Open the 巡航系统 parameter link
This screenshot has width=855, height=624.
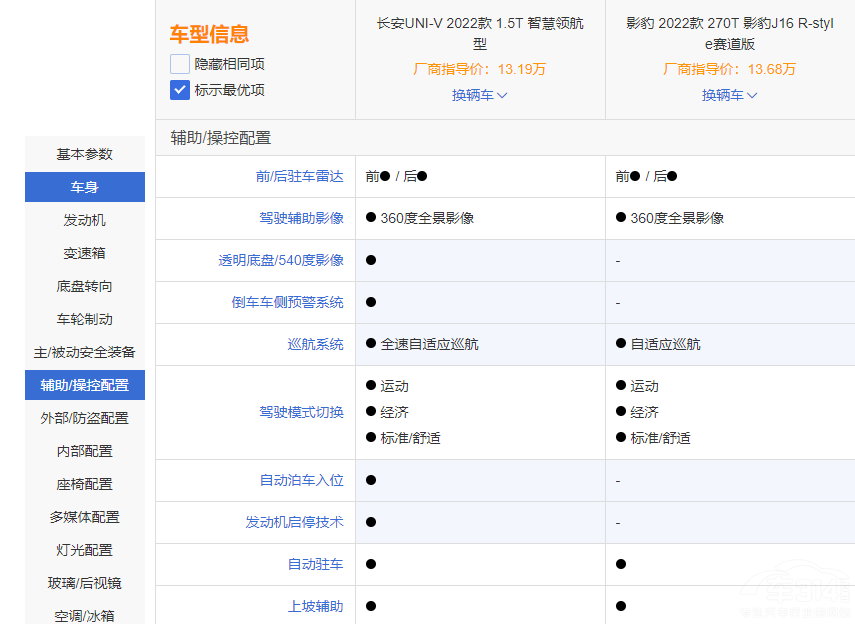[315, 344]
